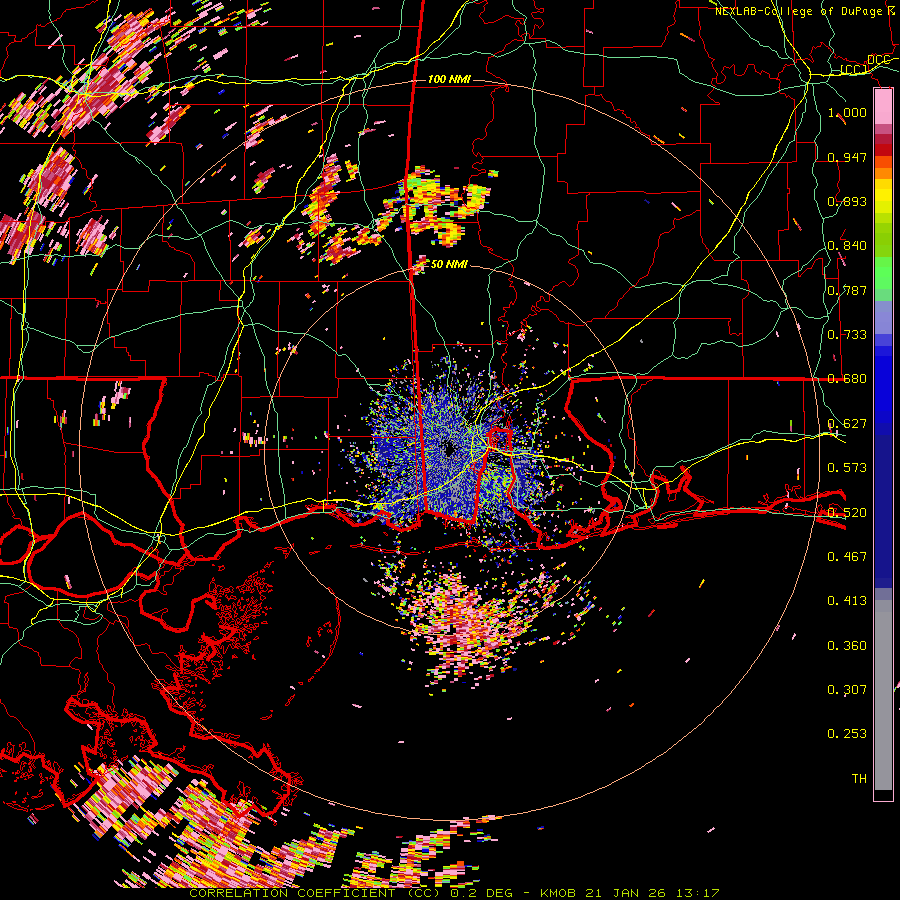
Task: Click the 0.520 scale value
Action: pyautogui.click(x=847, y=511)
